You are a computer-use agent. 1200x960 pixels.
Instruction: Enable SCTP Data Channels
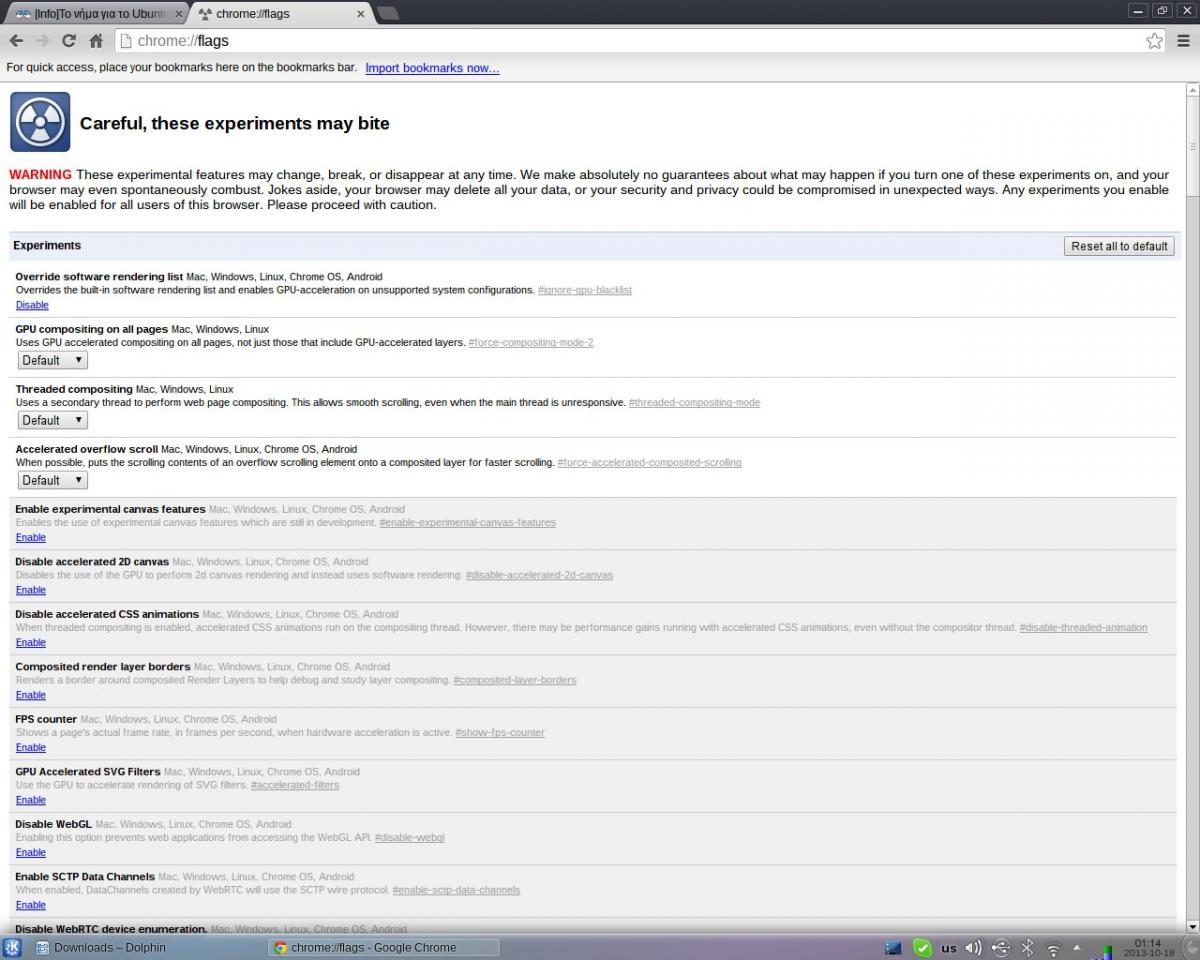[31, 905]
